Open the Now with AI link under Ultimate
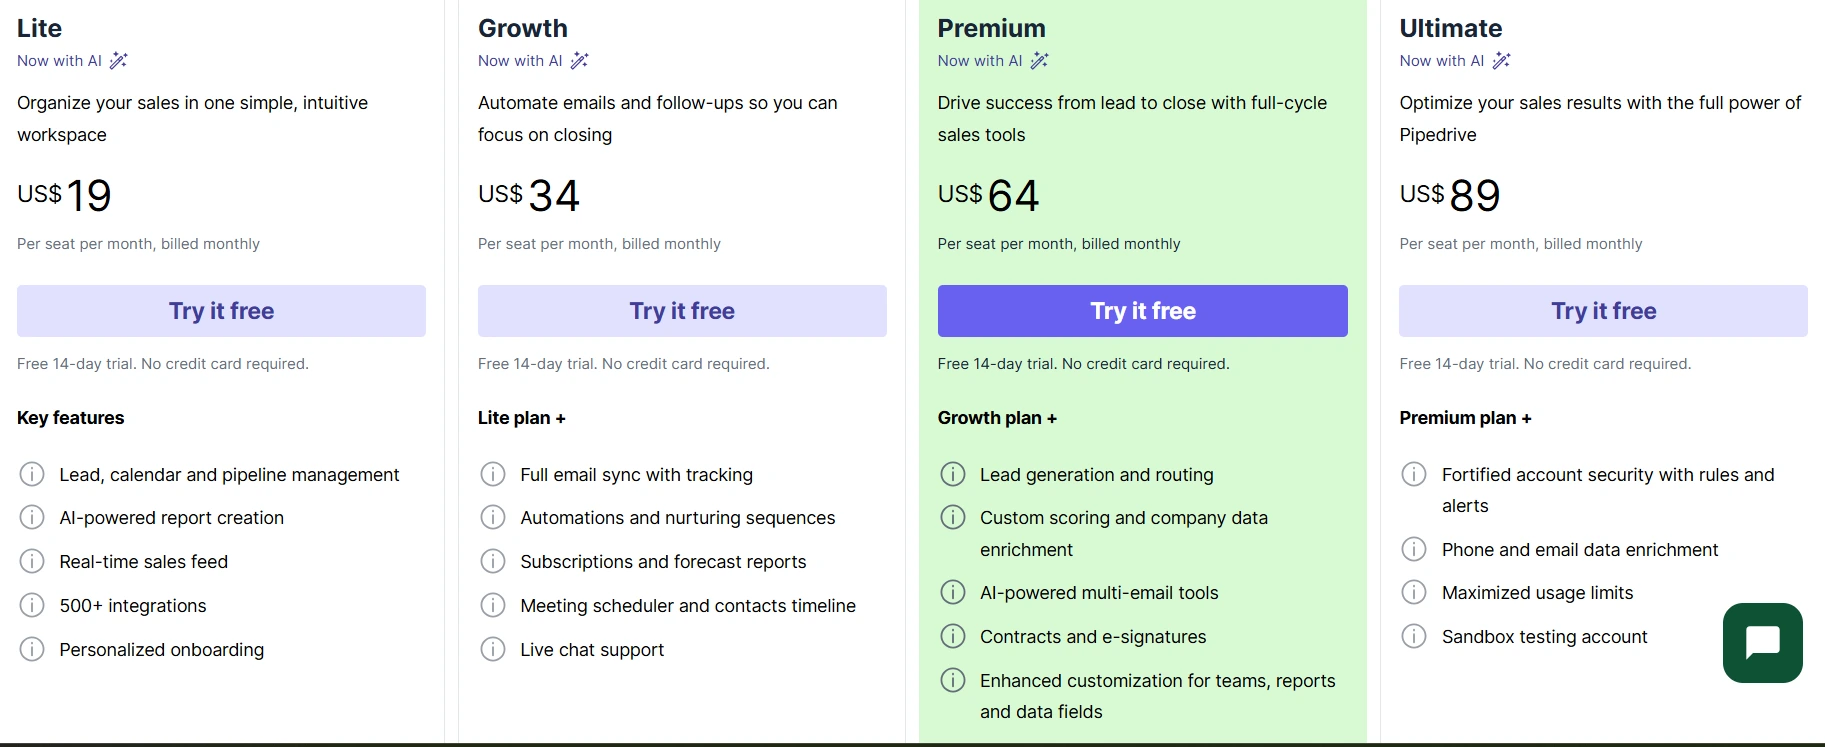The image size is (1825, 747). coord(1441,61)
